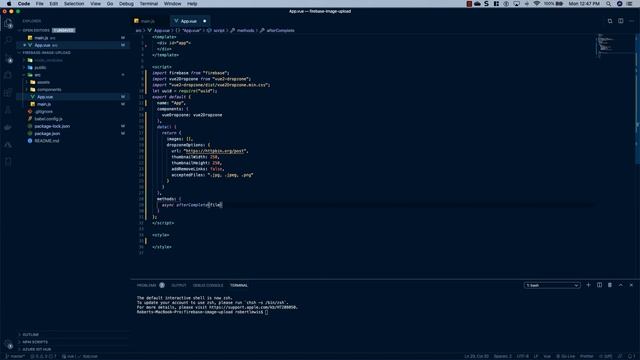Open README.md file

pos(73,141)
